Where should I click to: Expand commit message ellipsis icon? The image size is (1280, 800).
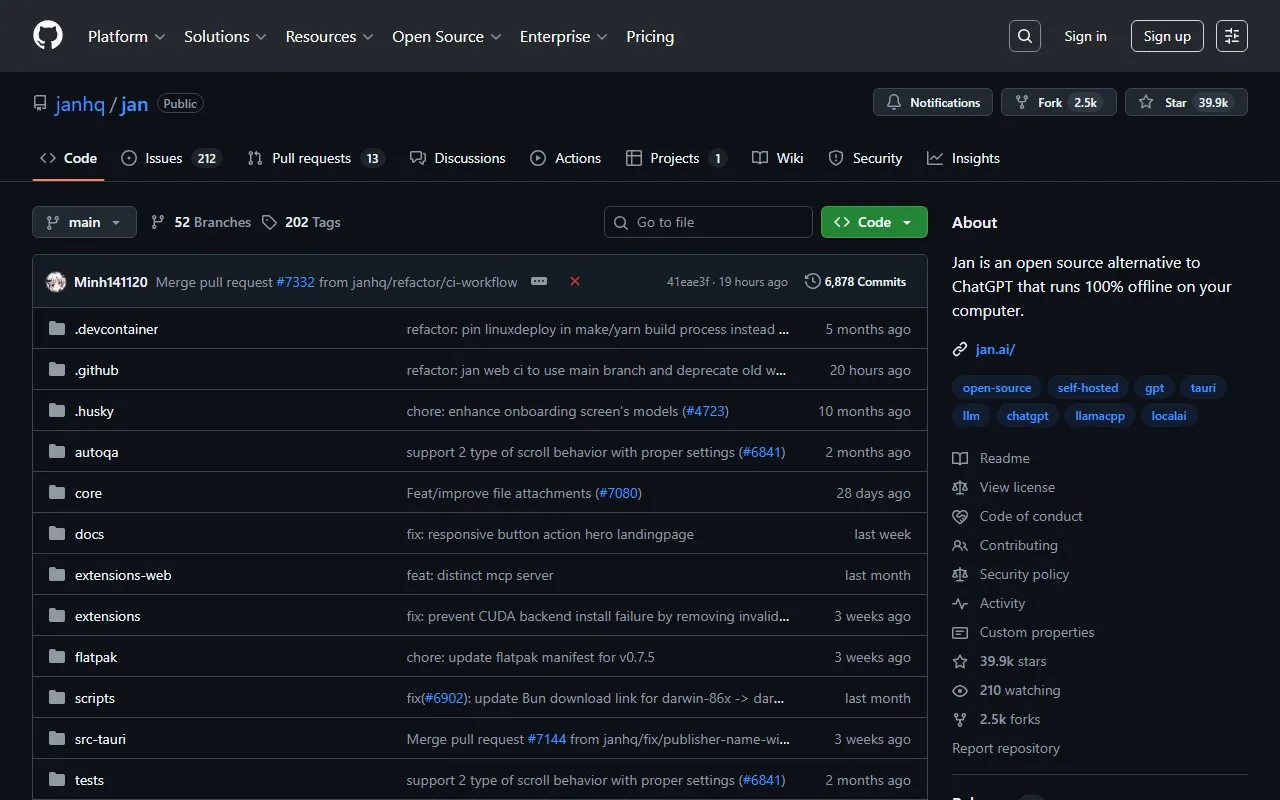[539, 282]
